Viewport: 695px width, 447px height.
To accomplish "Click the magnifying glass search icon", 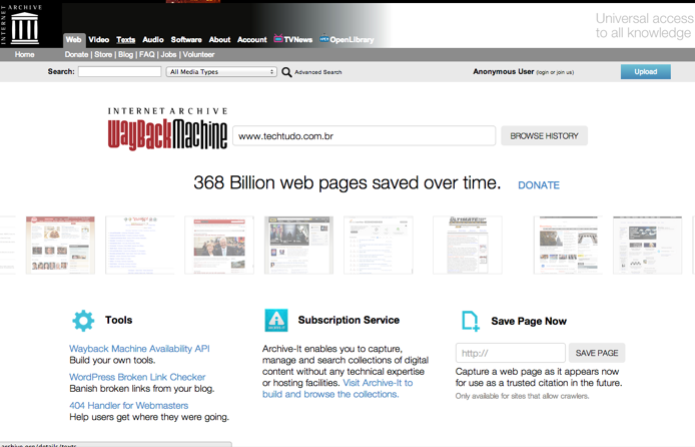I will [287, 72].
